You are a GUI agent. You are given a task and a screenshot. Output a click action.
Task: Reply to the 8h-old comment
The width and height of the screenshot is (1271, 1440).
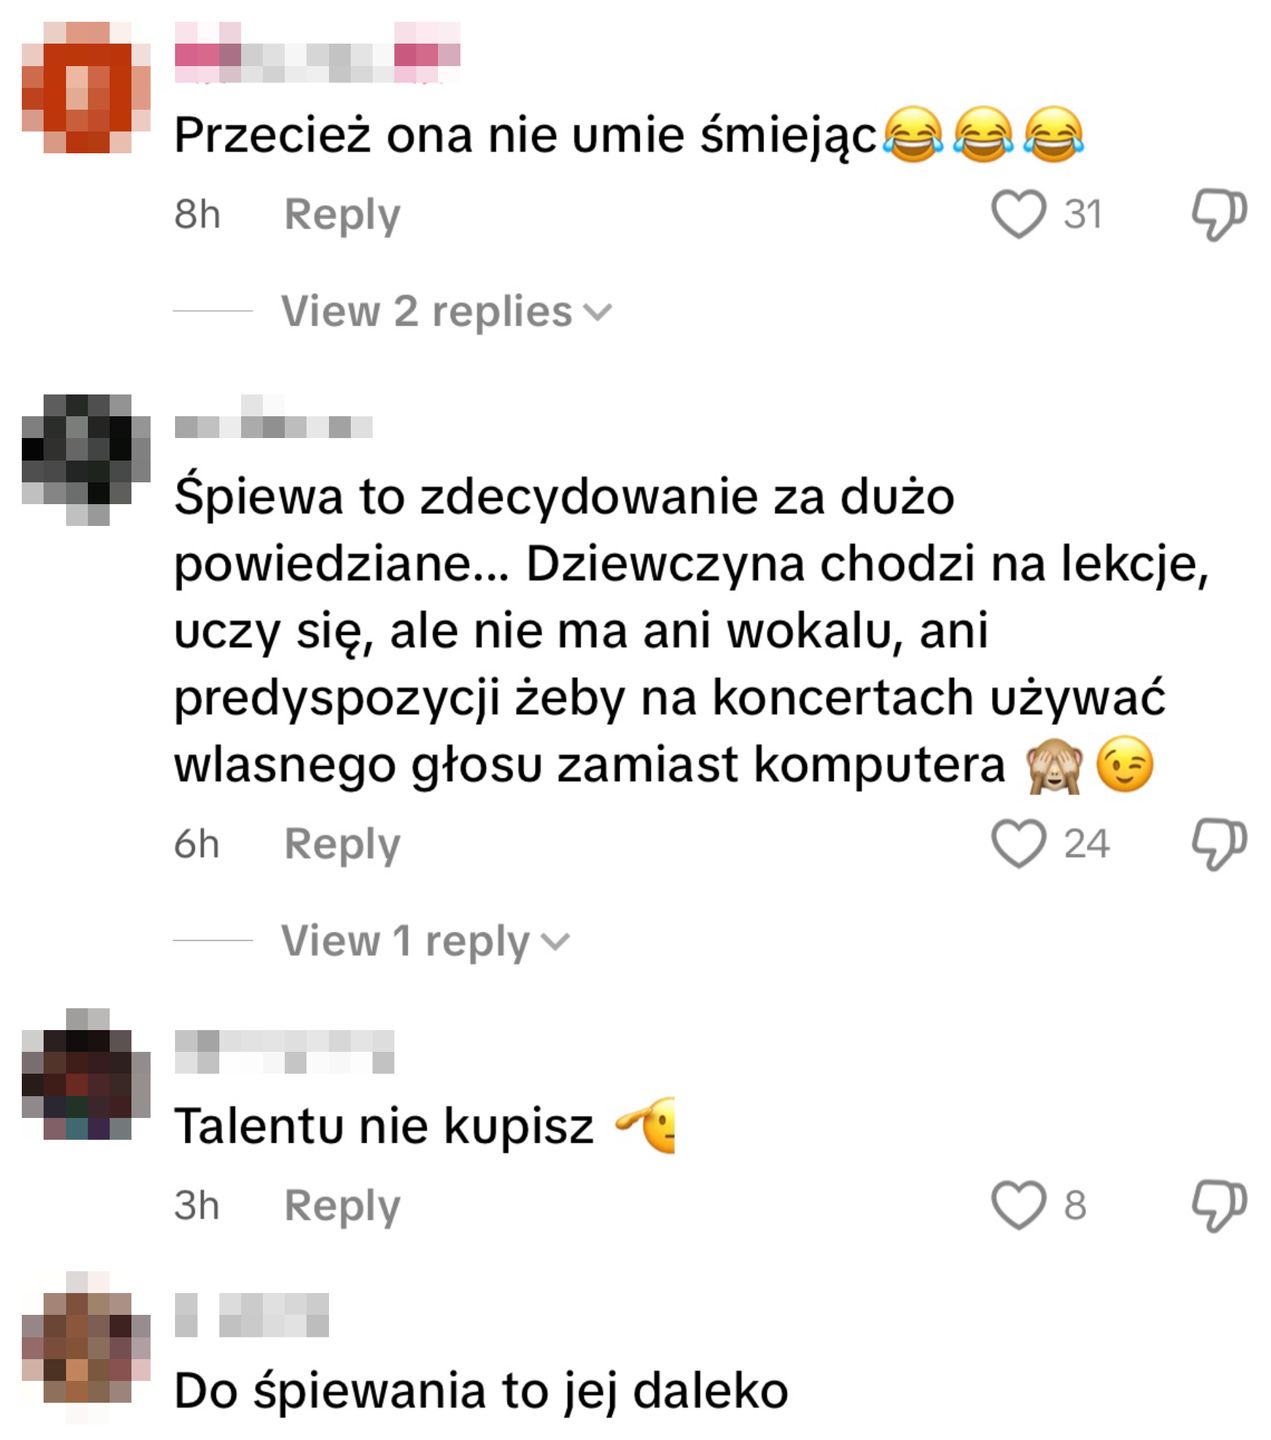(342, 215)
